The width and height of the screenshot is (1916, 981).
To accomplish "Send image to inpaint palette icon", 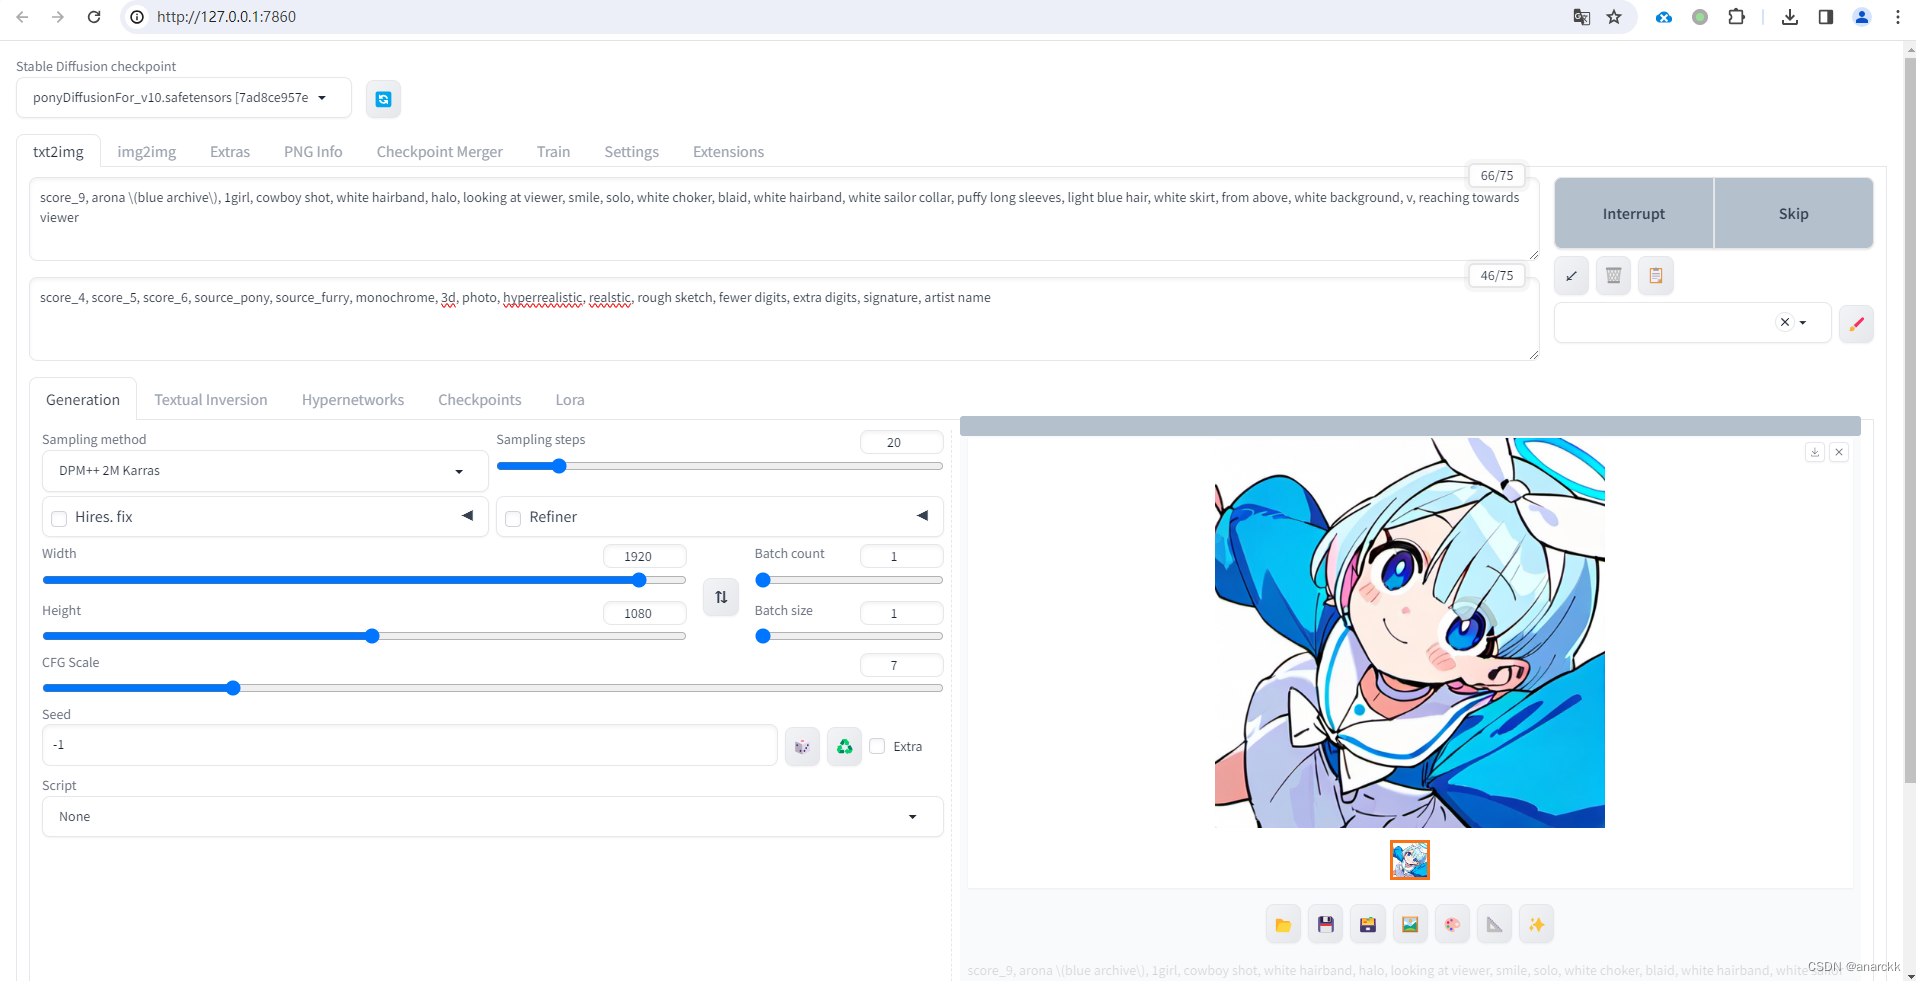I will [1452, 925].
